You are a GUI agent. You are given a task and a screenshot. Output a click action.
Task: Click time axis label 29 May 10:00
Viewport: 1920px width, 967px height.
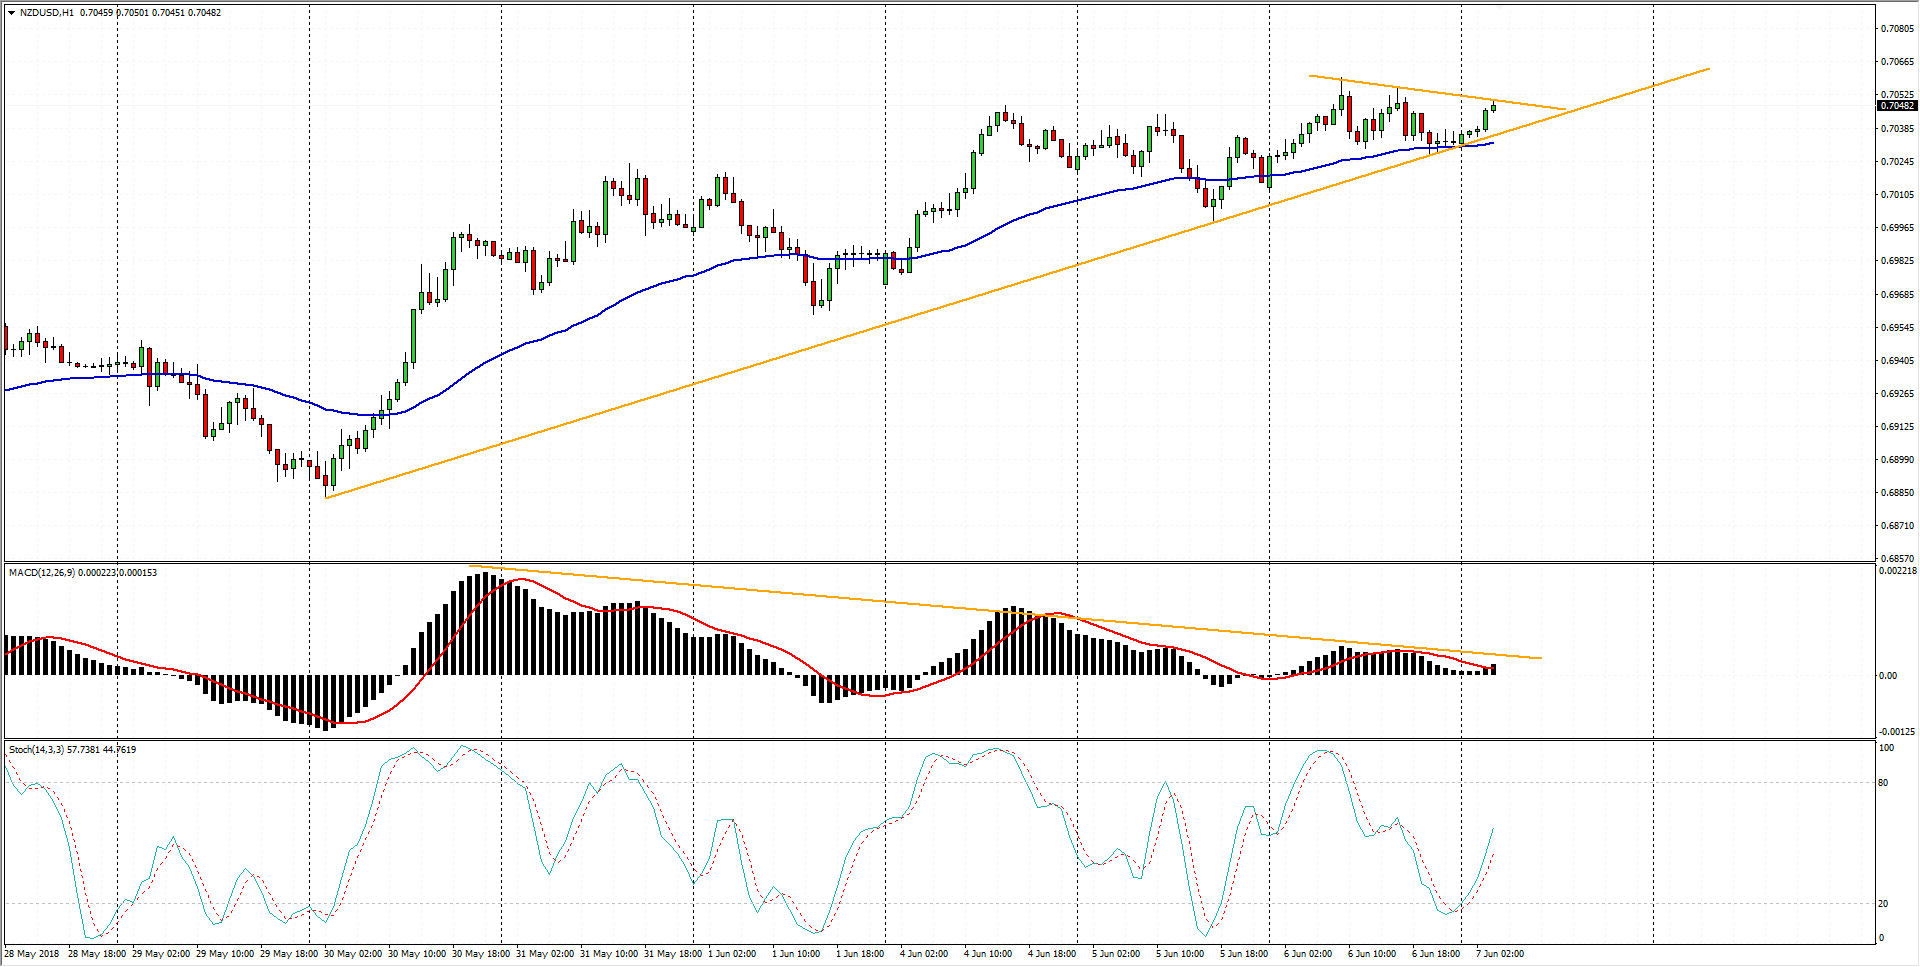pos(225,953)
